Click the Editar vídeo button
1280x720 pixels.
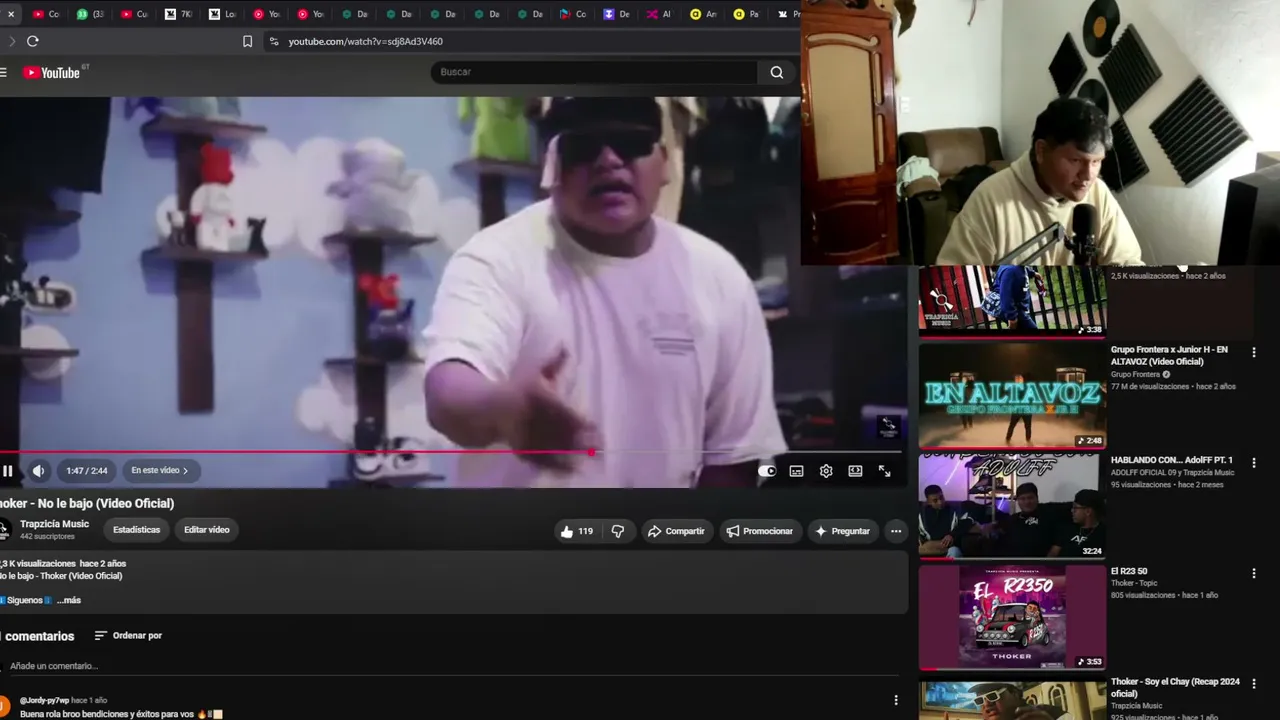pyautogui.click(x=207, y=530)
